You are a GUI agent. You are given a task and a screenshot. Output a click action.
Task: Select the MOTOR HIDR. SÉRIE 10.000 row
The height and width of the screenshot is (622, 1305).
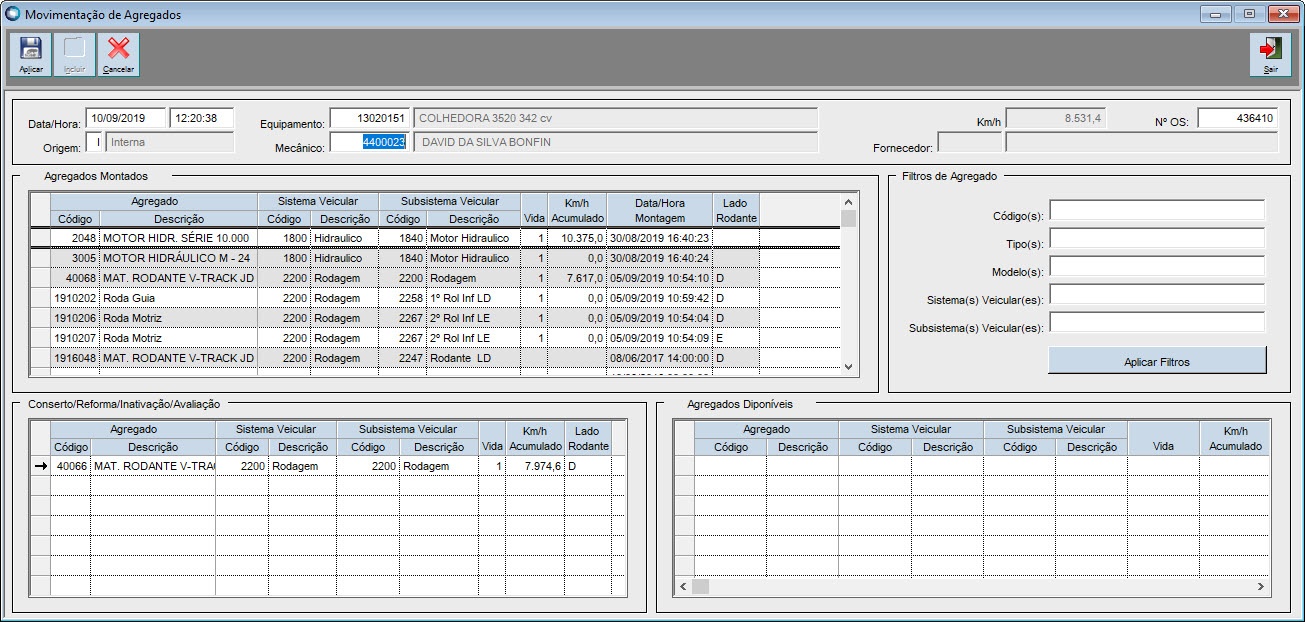[x=435, y=238]
